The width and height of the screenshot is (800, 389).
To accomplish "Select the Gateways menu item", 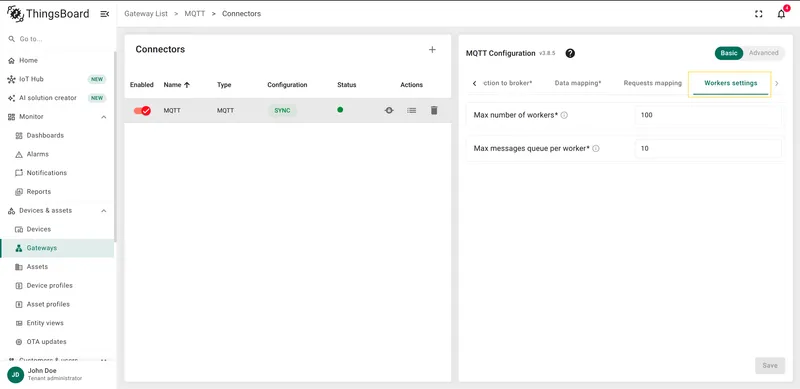I will click(57, 248).
